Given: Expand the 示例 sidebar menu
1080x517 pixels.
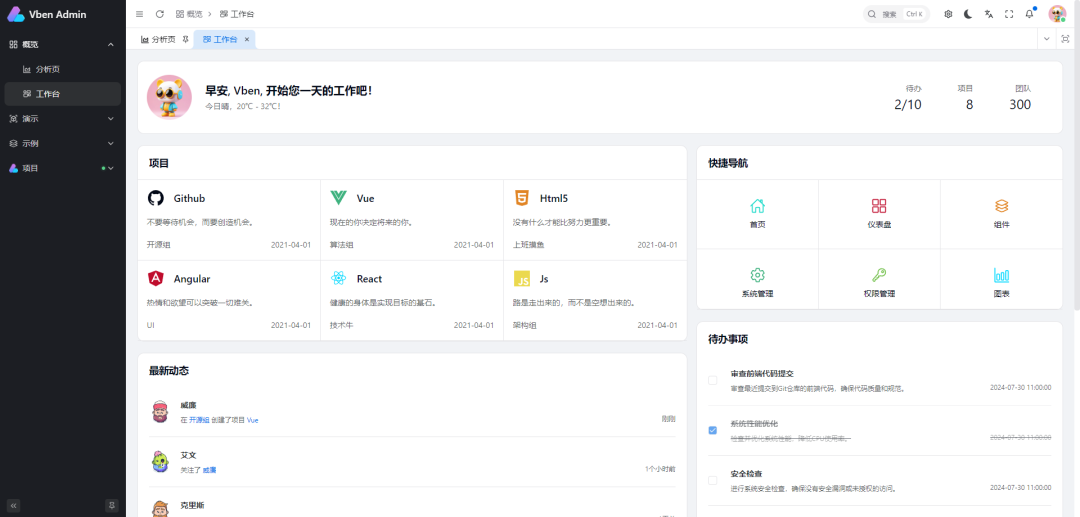Looking at the screenshot, I should point(62,143).
